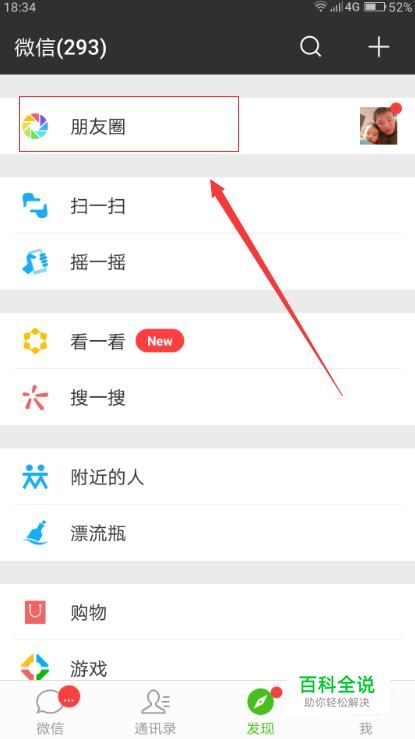Switch to the 通讯录 contacts tab
This screenshot has height=739, width=415.
[155, 712]
